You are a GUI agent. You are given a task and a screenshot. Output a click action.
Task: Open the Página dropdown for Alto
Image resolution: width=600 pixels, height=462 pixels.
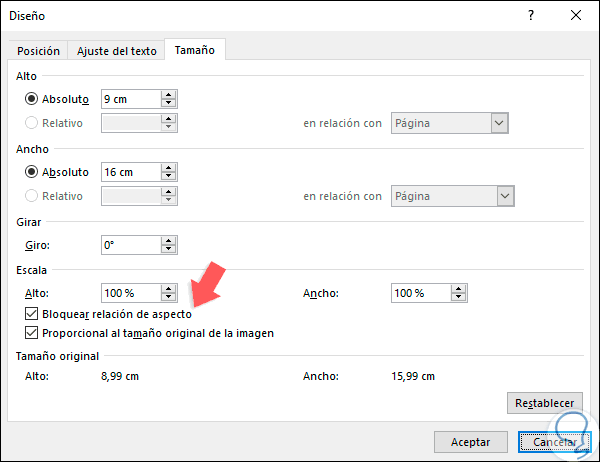[x=500, y=123]
